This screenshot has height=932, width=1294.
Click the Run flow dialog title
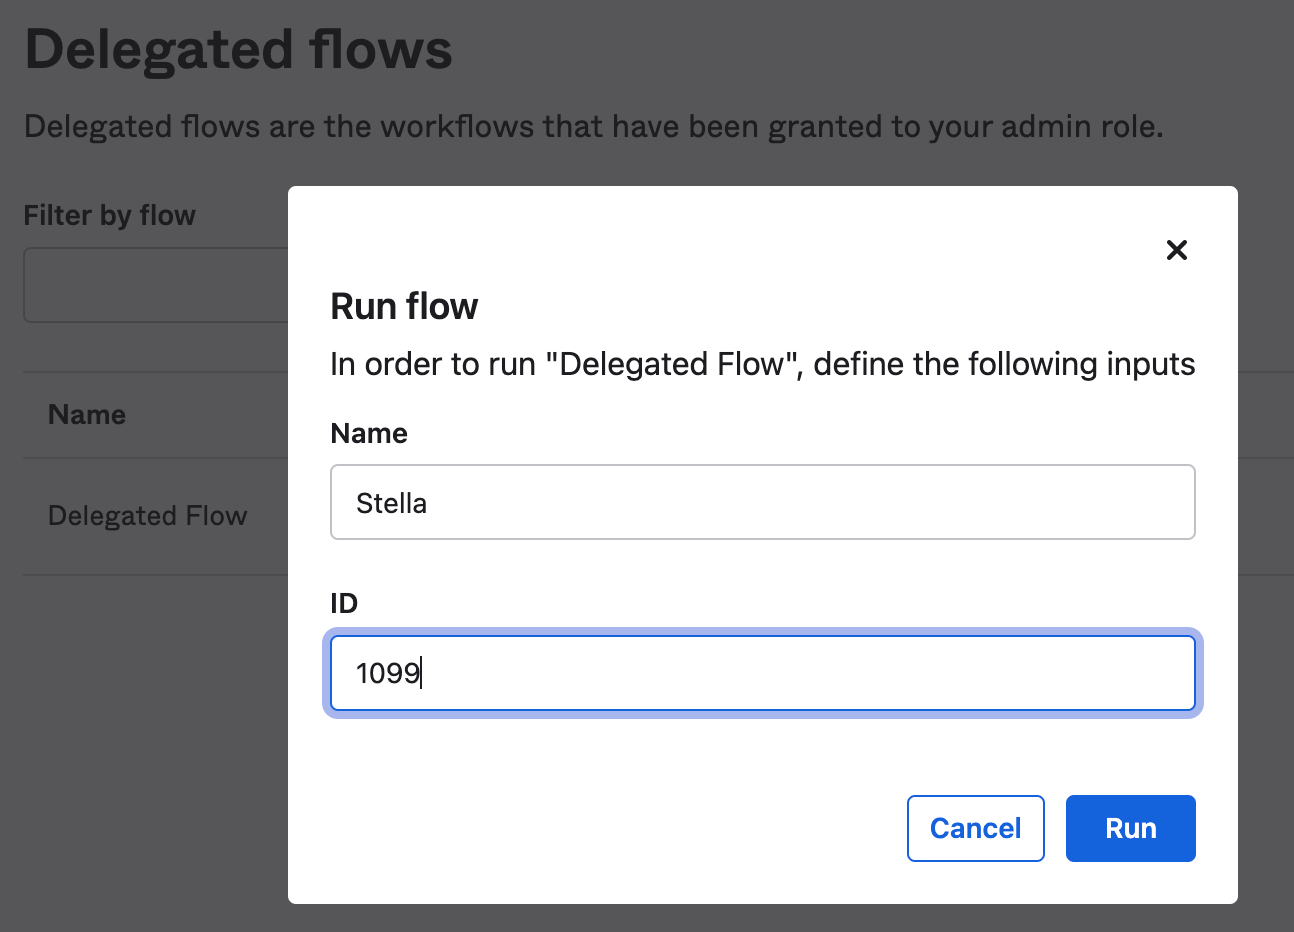404,306
